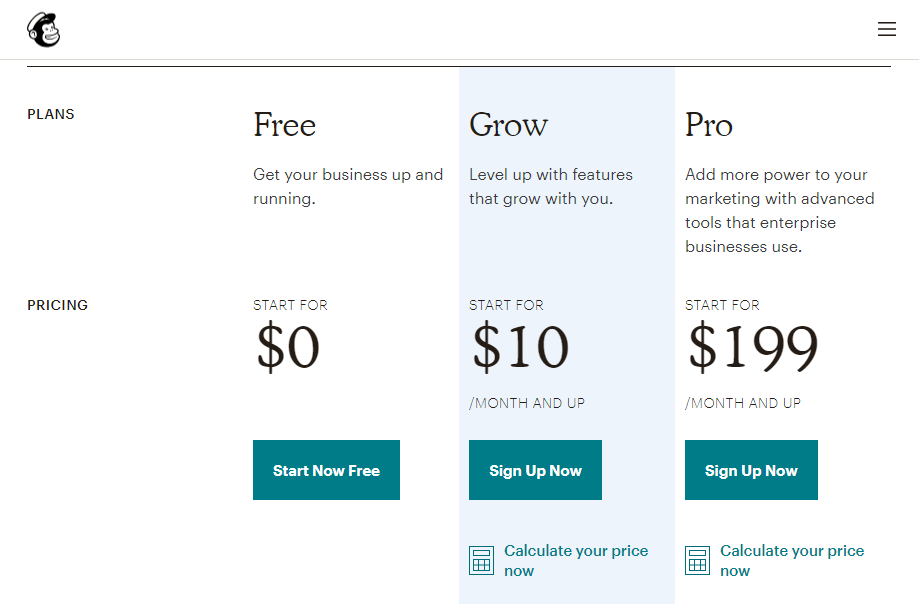Viewport: 919px width, 604px height.
Task: Click the $0 price of Free plan
Action: click(288, 347)
